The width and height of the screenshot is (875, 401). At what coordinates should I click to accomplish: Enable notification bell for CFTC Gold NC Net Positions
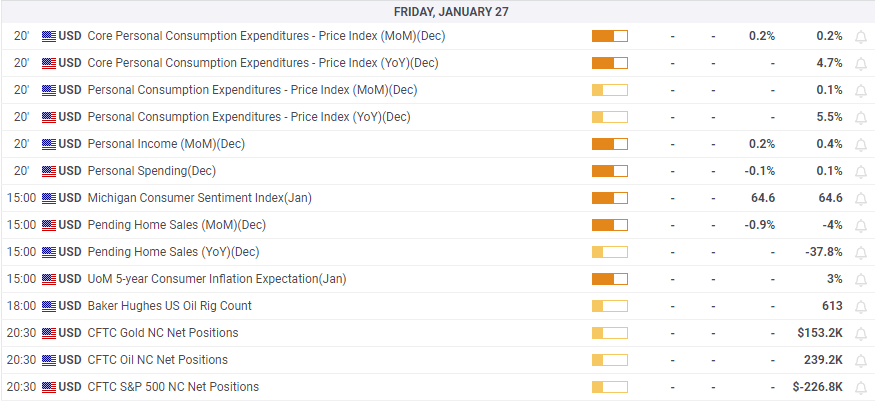click(x=861, y=333)
